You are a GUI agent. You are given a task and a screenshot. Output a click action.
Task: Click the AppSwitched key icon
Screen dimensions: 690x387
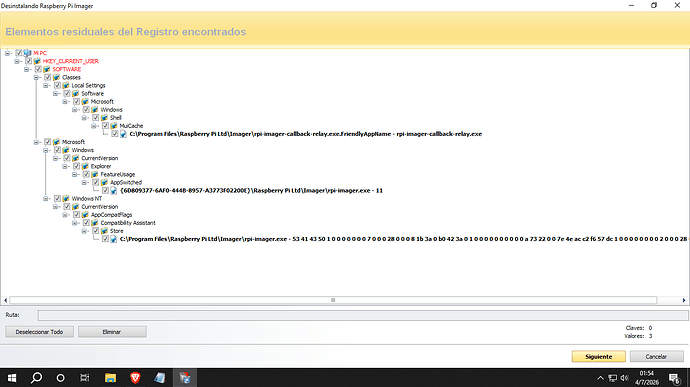click(104, 182)
